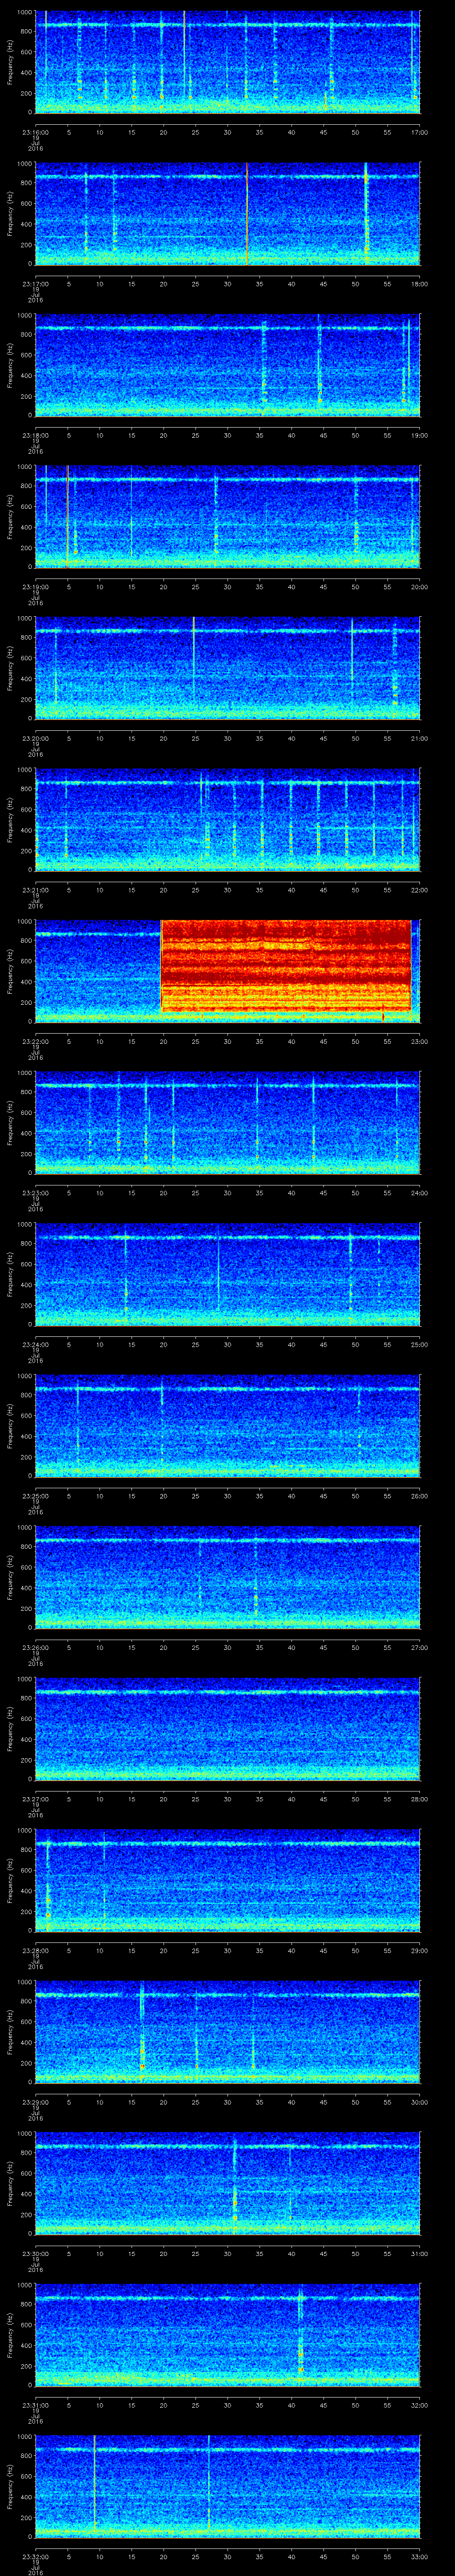Click the 29:00 end time label
455x2576 pixels.
(419, 1950)
